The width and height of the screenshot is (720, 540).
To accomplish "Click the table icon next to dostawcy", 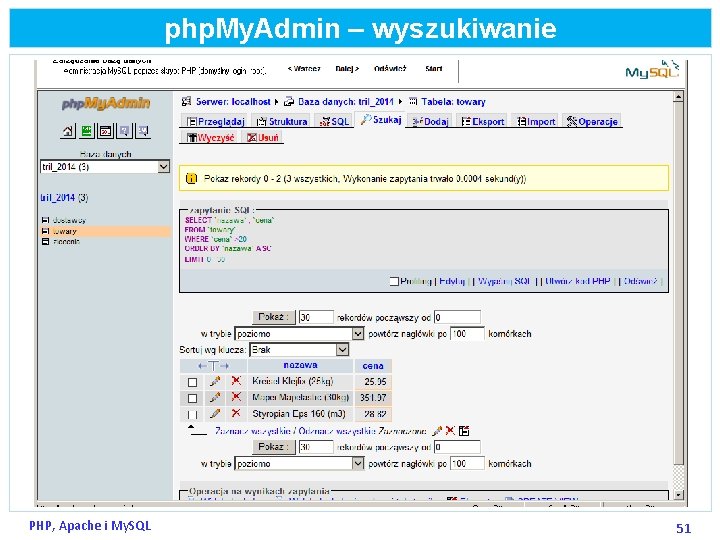I will [45, 220].
